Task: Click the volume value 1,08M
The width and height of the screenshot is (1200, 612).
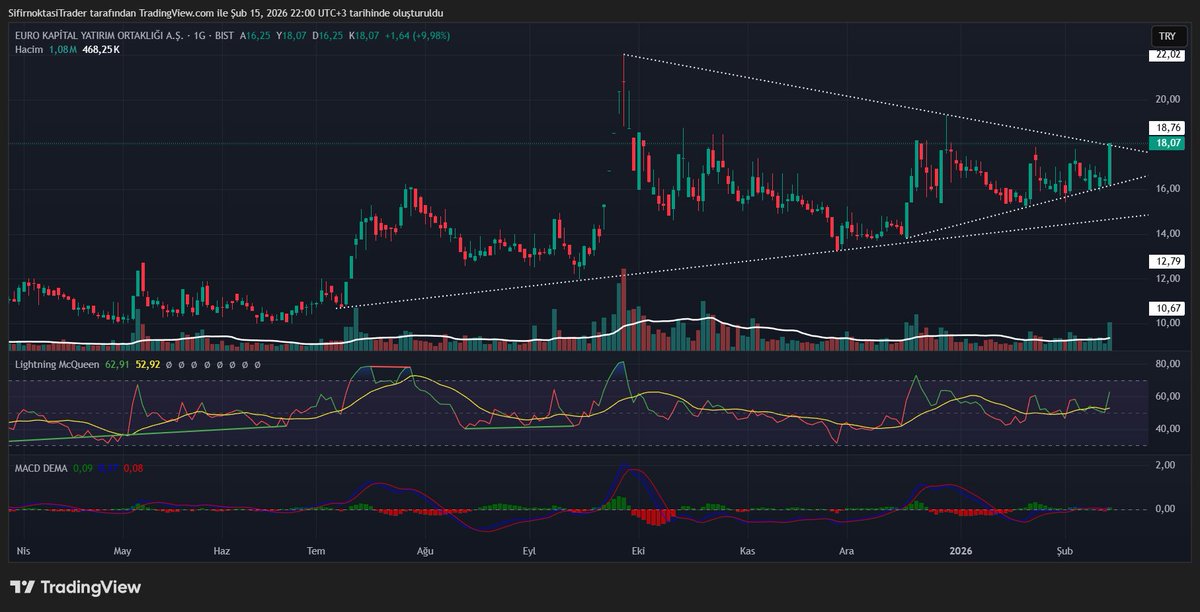Action: (63, 48)
